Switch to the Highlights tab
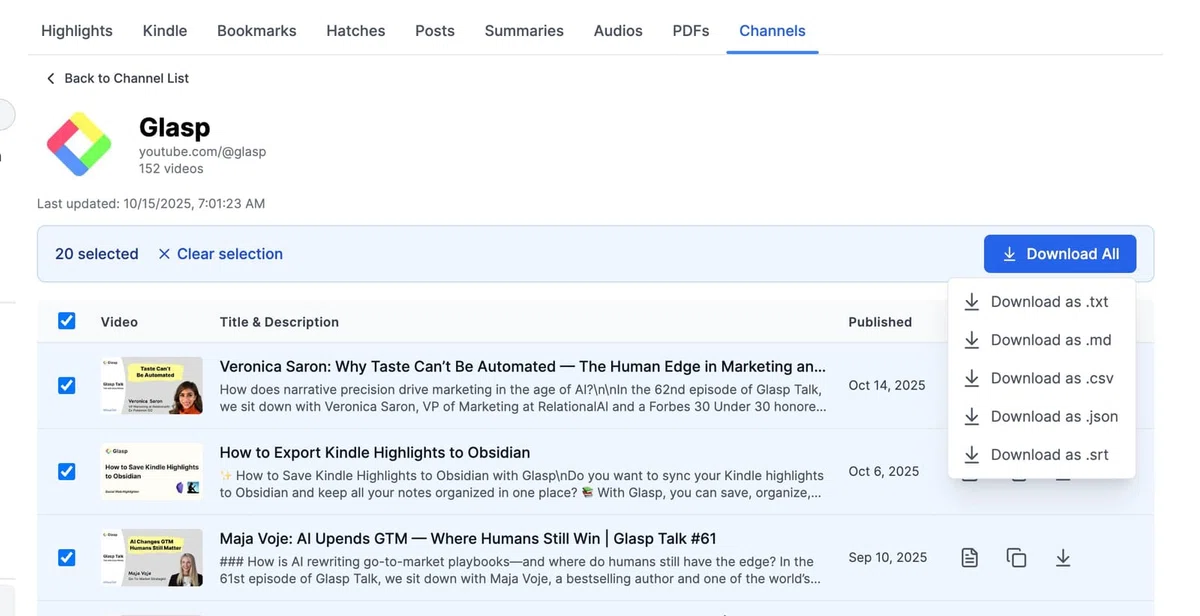 pyautogui.click(x=77, y=31)
